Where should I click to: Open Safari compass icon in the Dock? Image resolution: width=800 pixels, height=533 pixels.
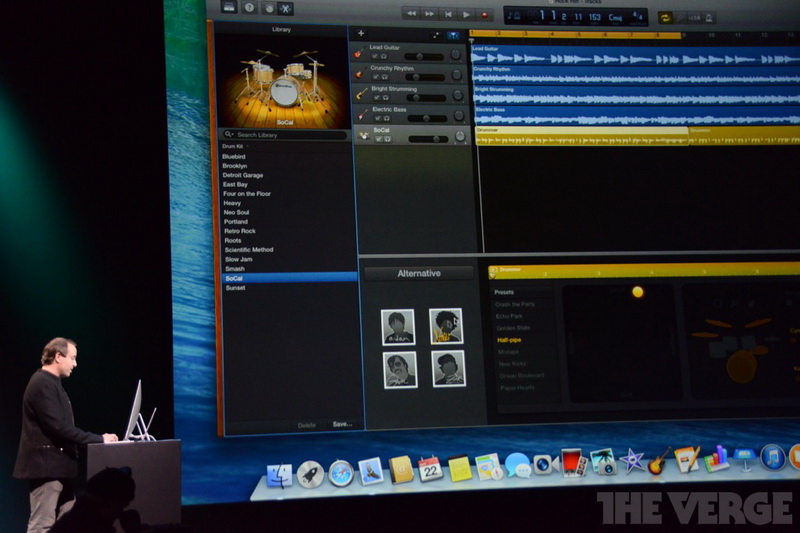(x=341, y=473)
